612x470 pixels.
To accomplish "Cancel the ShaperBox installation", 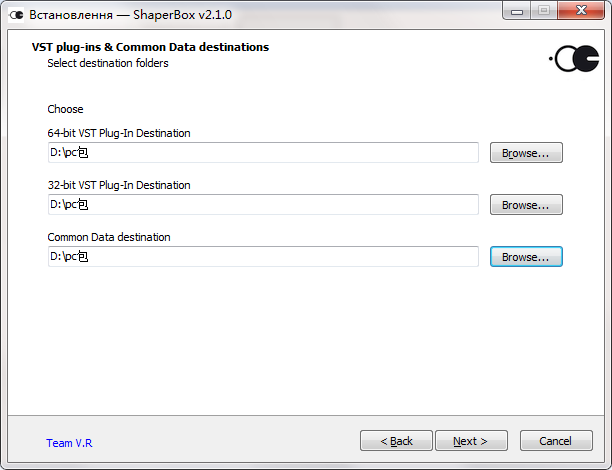I will point(556,441).
